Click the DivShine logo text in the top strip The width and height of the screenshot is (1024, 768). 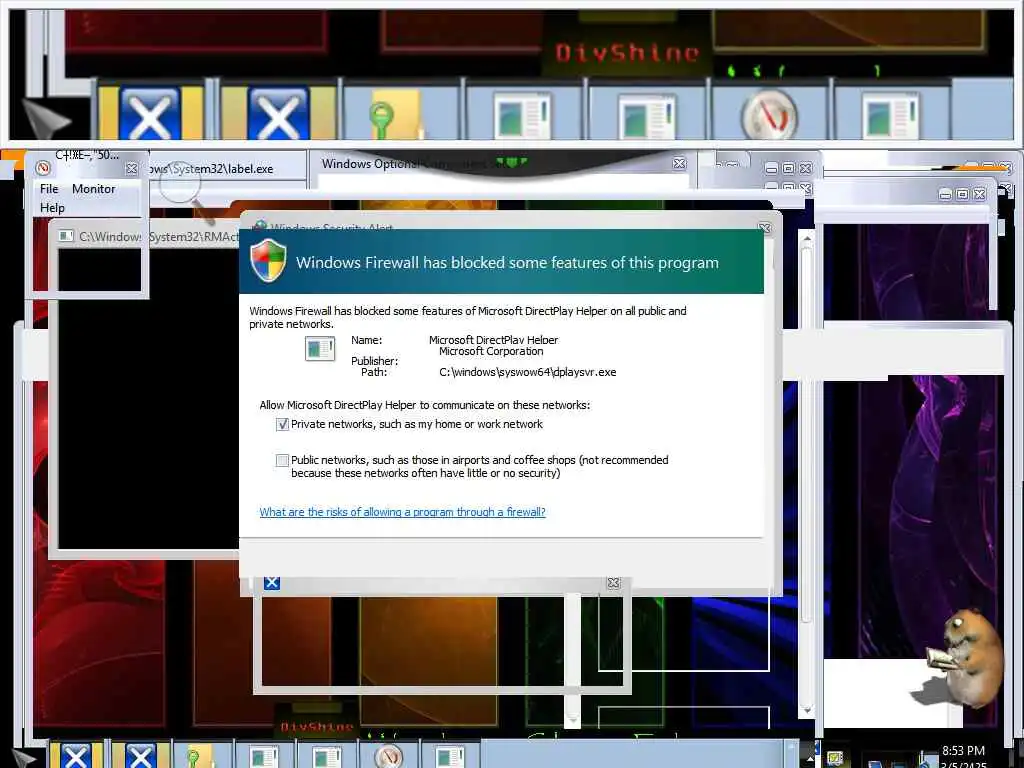[x=627, y=52]
